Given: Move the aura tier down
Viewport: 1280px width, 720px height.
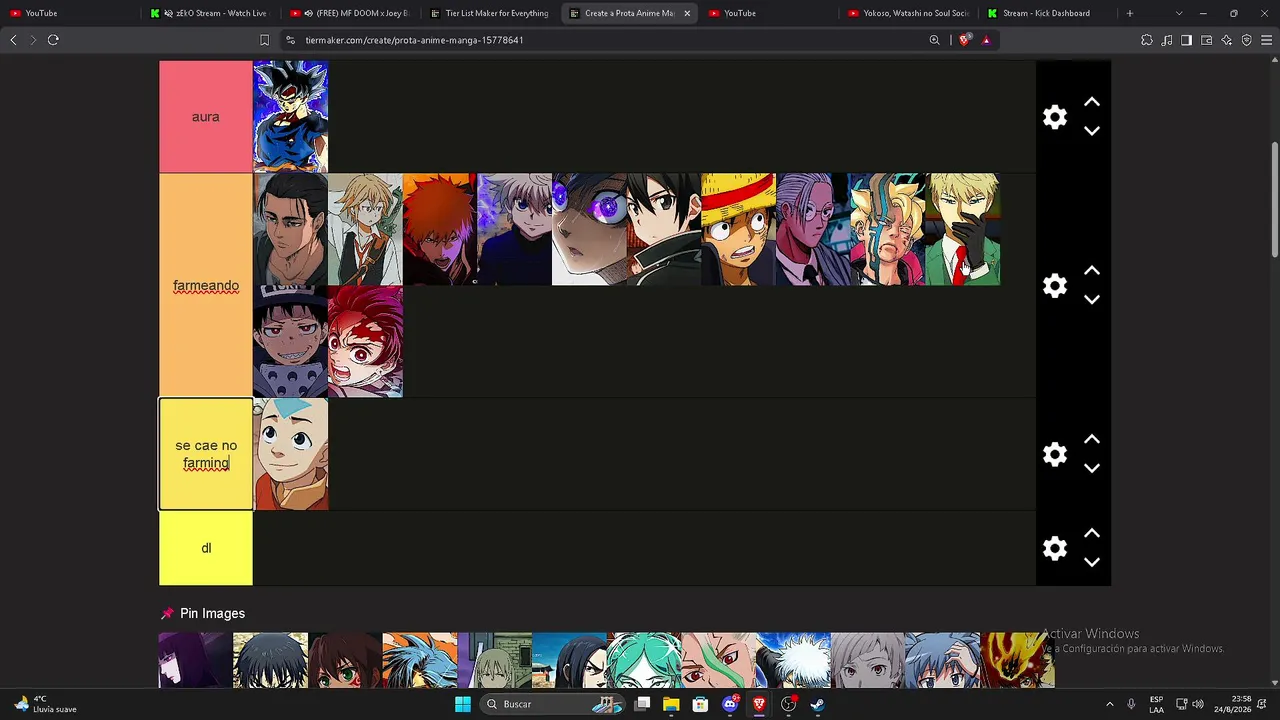Looking at the screenshot, I should pyautogui.click(x=1092, y=131).
